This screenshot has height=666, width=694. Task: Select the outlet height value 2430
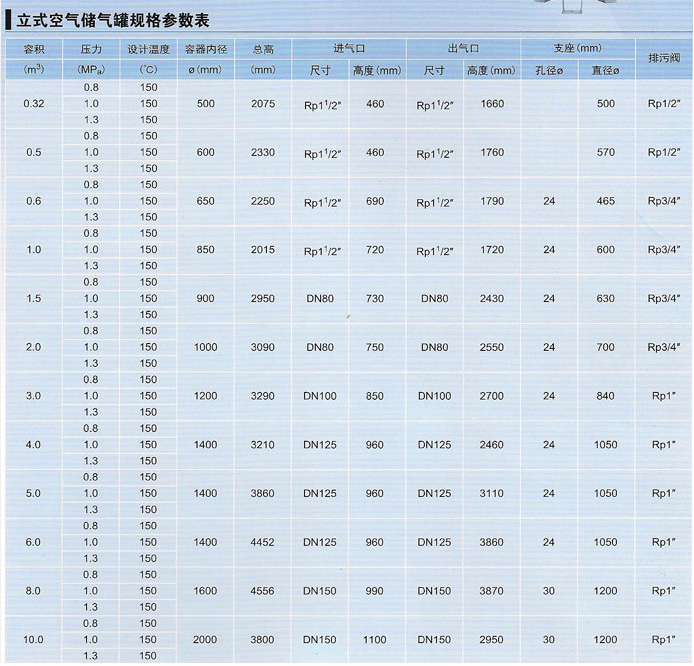click(491, 298)
